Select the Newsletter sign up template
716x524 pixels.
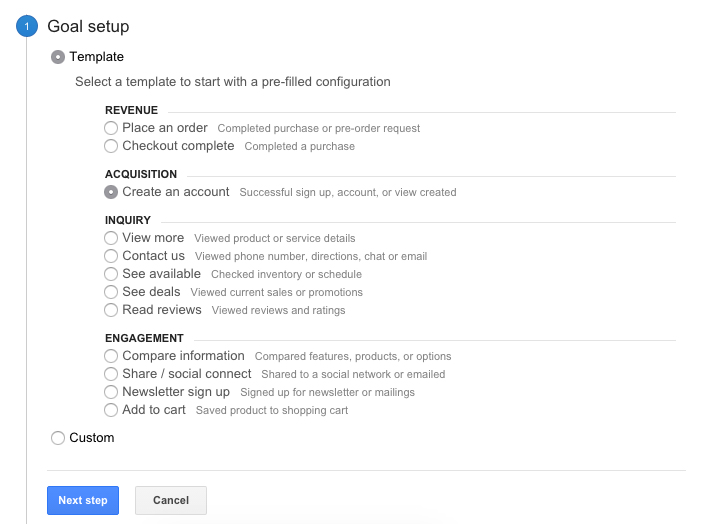pyautogui.click(x=111, y=392)
